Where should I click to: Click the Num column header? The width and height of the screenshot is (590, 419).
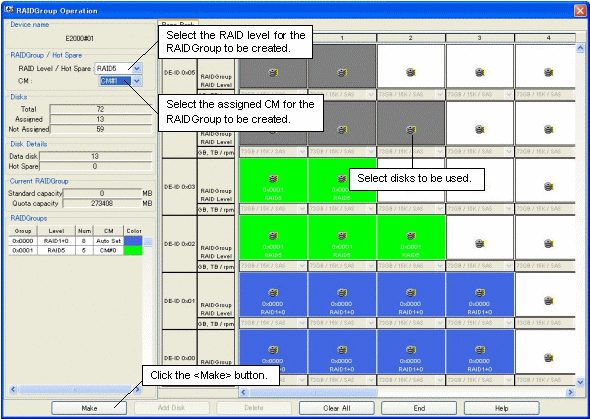[x=84, y=231]
